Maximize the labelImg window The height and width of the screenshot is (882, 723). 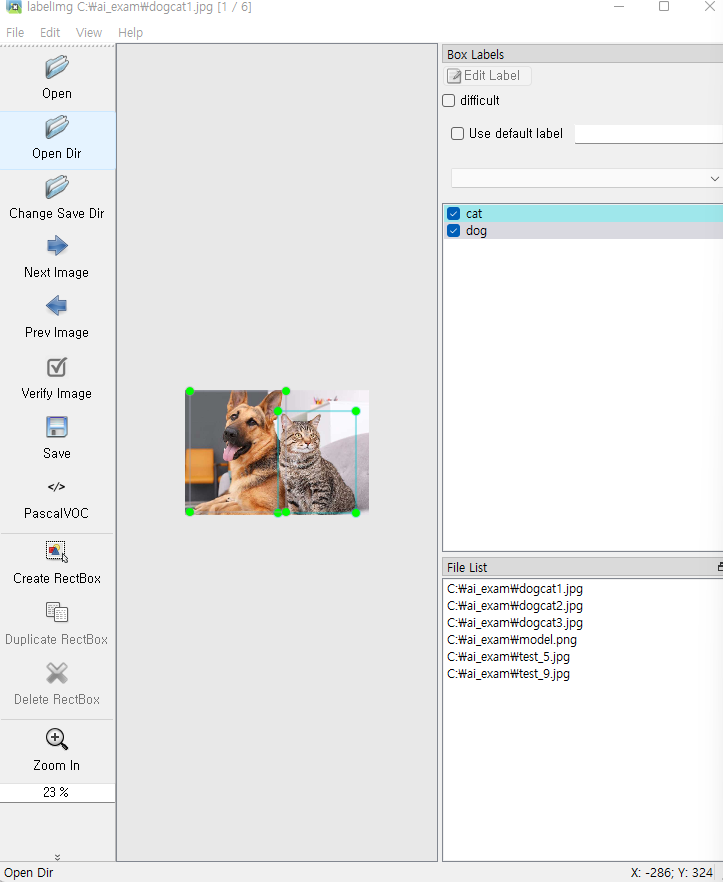(664, 7)
